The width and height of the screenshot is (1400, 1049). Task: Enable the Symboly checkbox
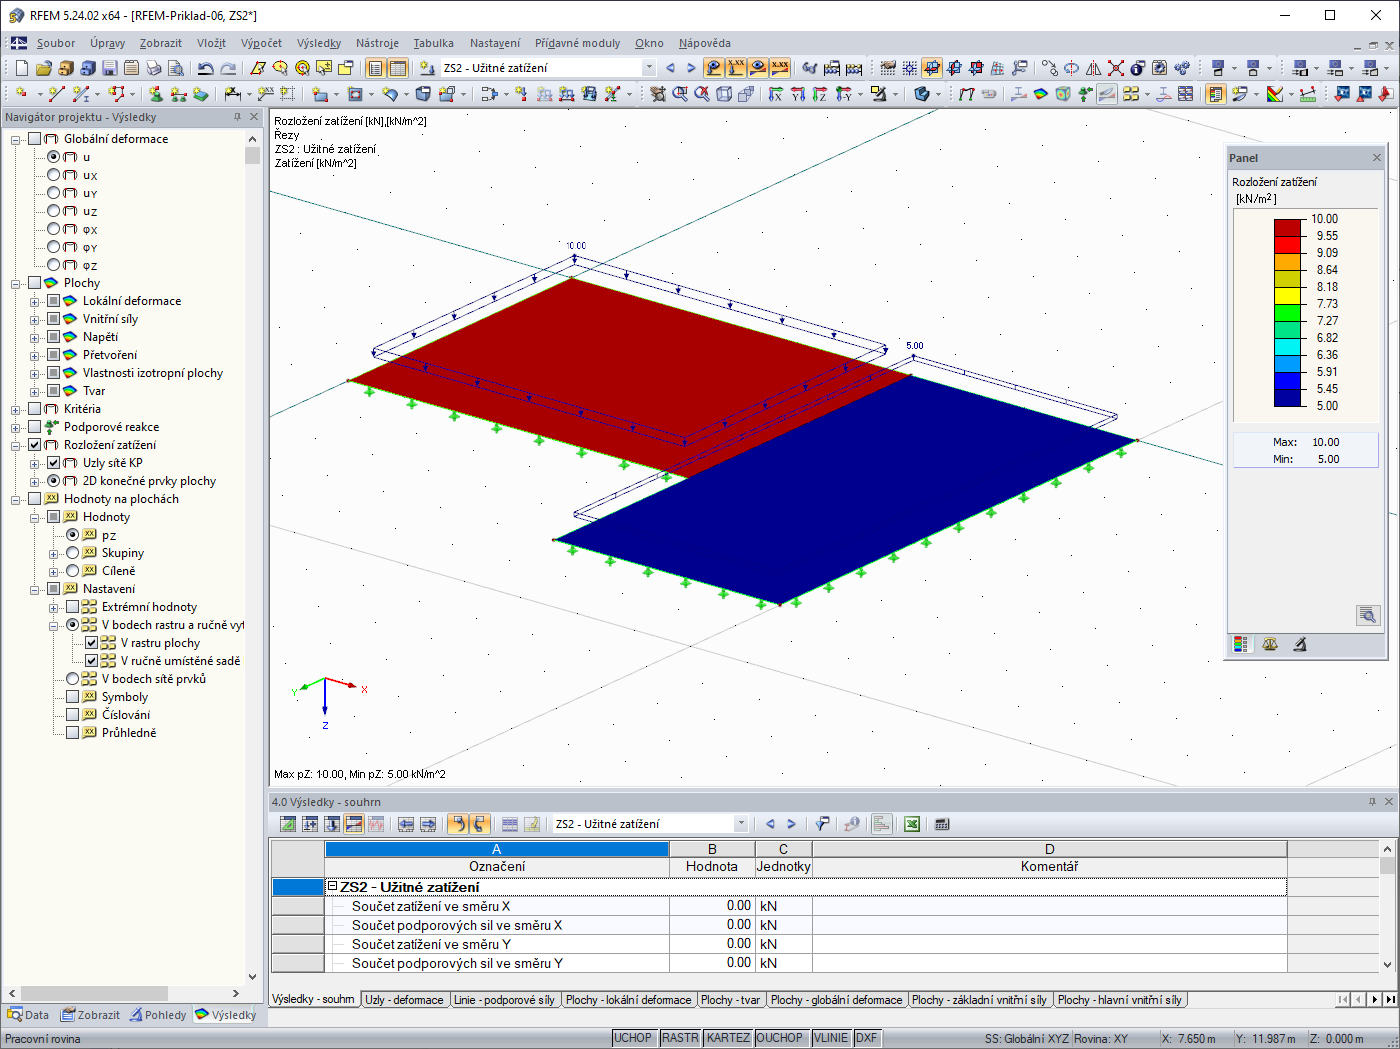click(x=73, y=697)
